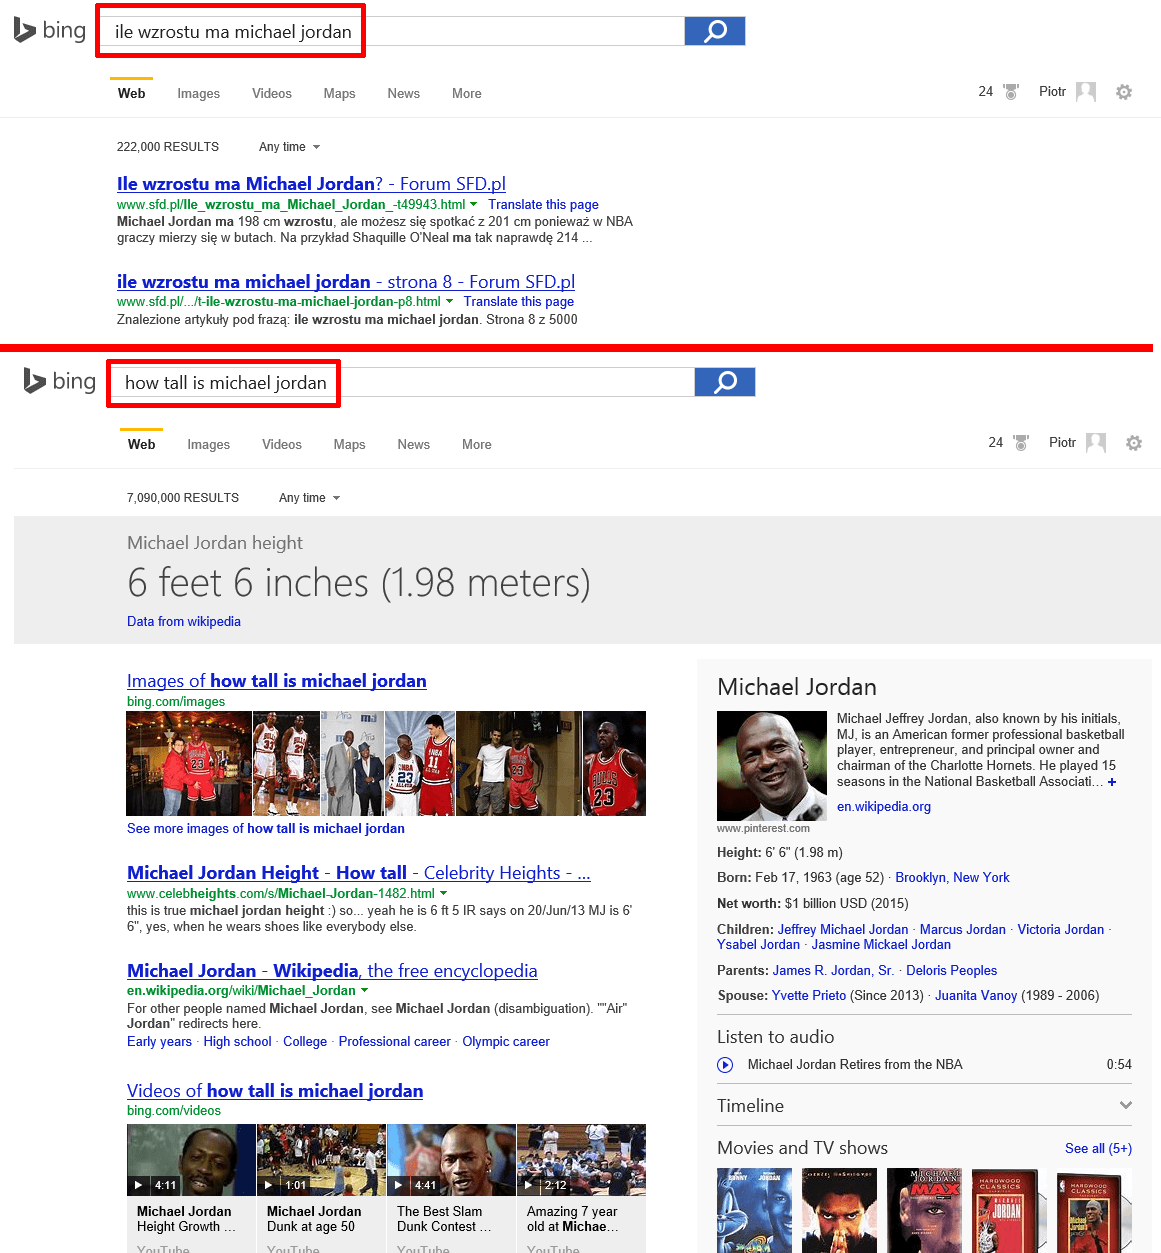Open the 'Michael Jordan to the Max' poster thumbnail
Image resolution: width=1161 pixels, height=1253 pixels.
click(924, 1210)
